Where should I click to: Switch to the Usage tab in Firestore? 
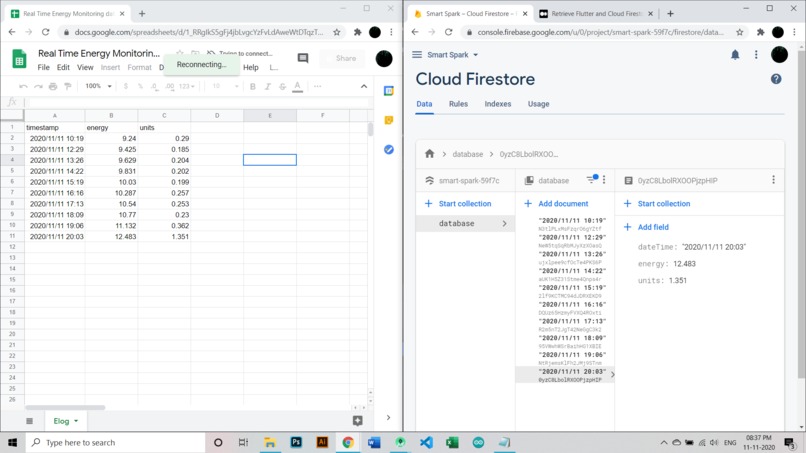[x=538, y=104]
